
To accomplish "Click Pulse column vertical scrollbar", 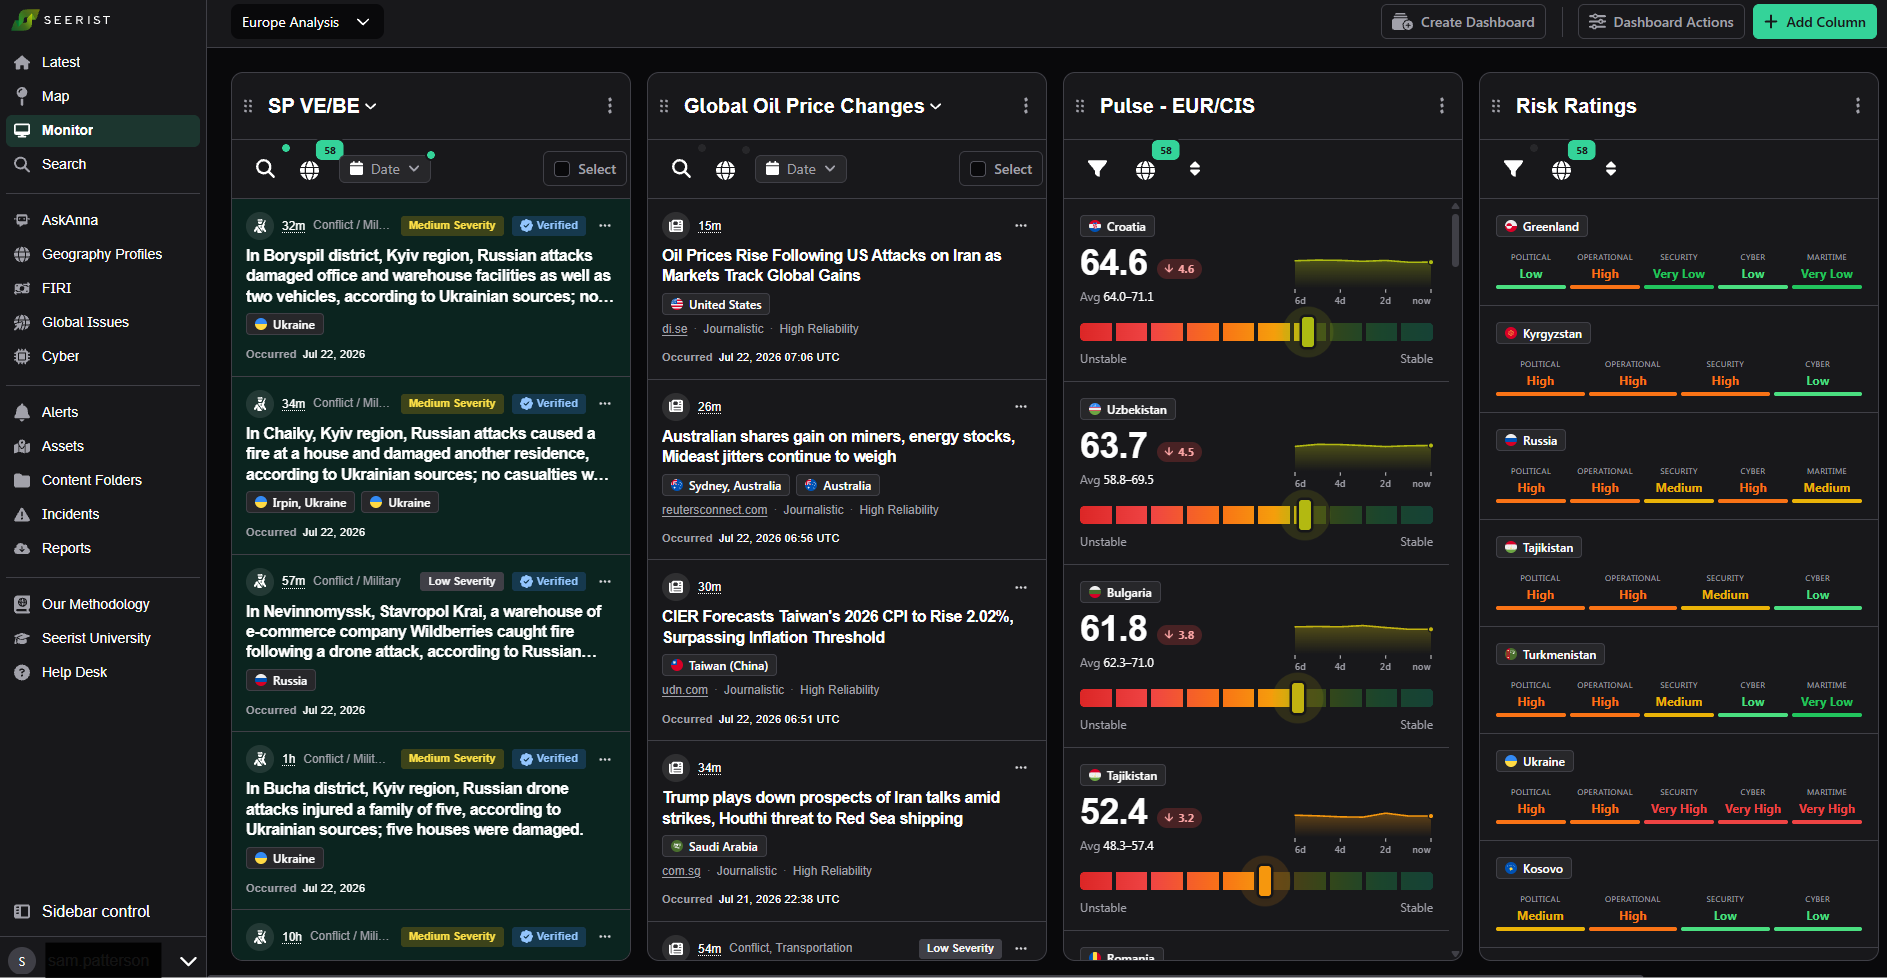I will [x=1455, y=240].
